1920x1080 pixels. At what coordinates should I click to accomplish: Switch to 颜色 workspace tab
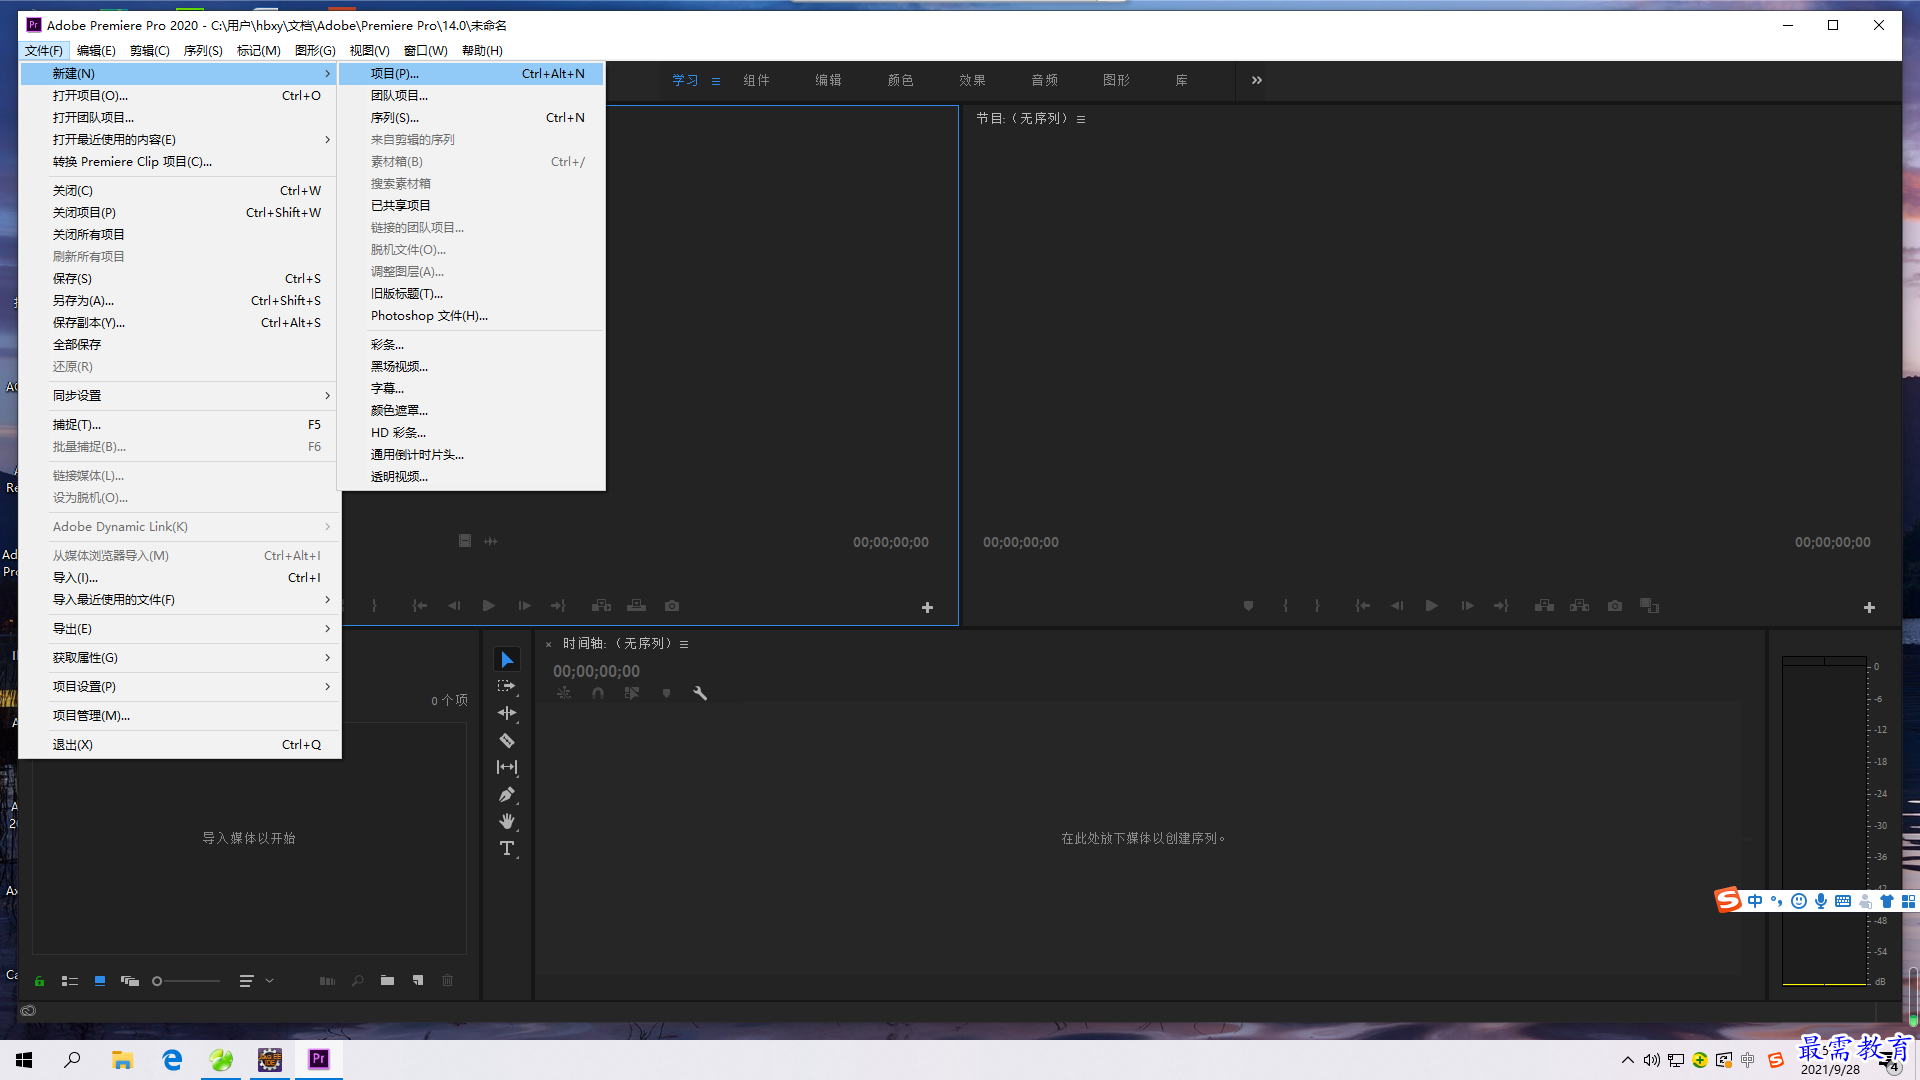(x=900, y=80)
